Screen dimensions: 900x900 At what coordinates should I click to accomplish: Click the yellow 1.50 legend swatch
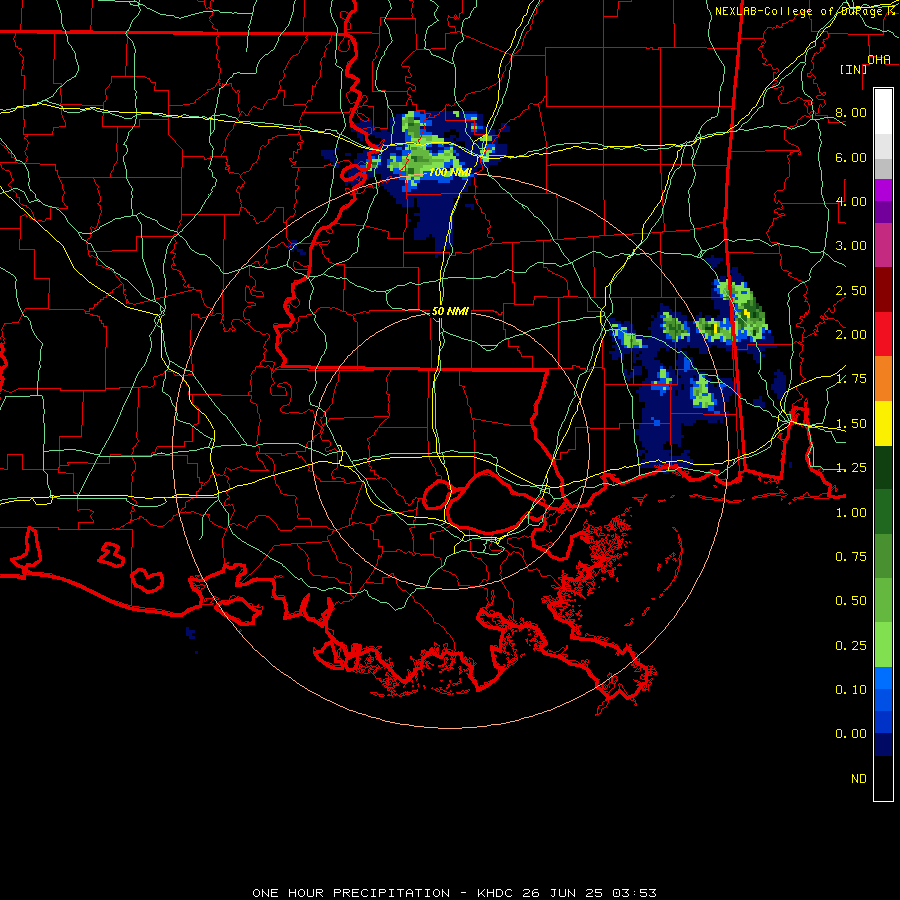(x=883, y=423)
